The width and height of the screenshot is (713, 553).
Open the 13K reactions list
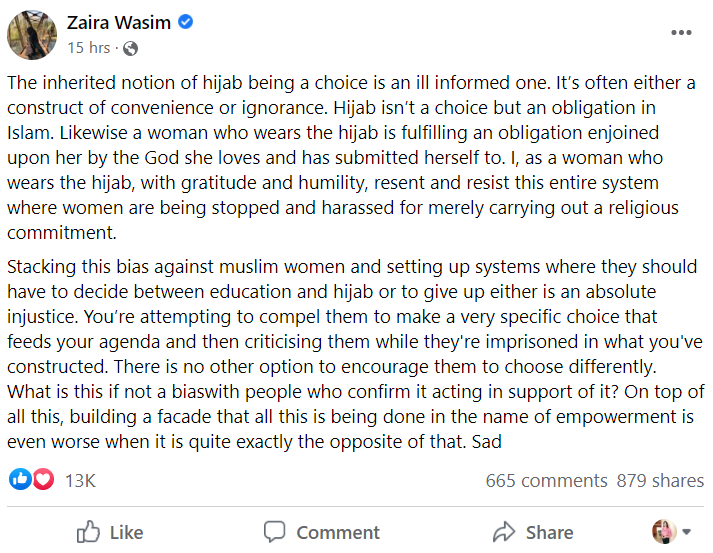coord(80,481)
